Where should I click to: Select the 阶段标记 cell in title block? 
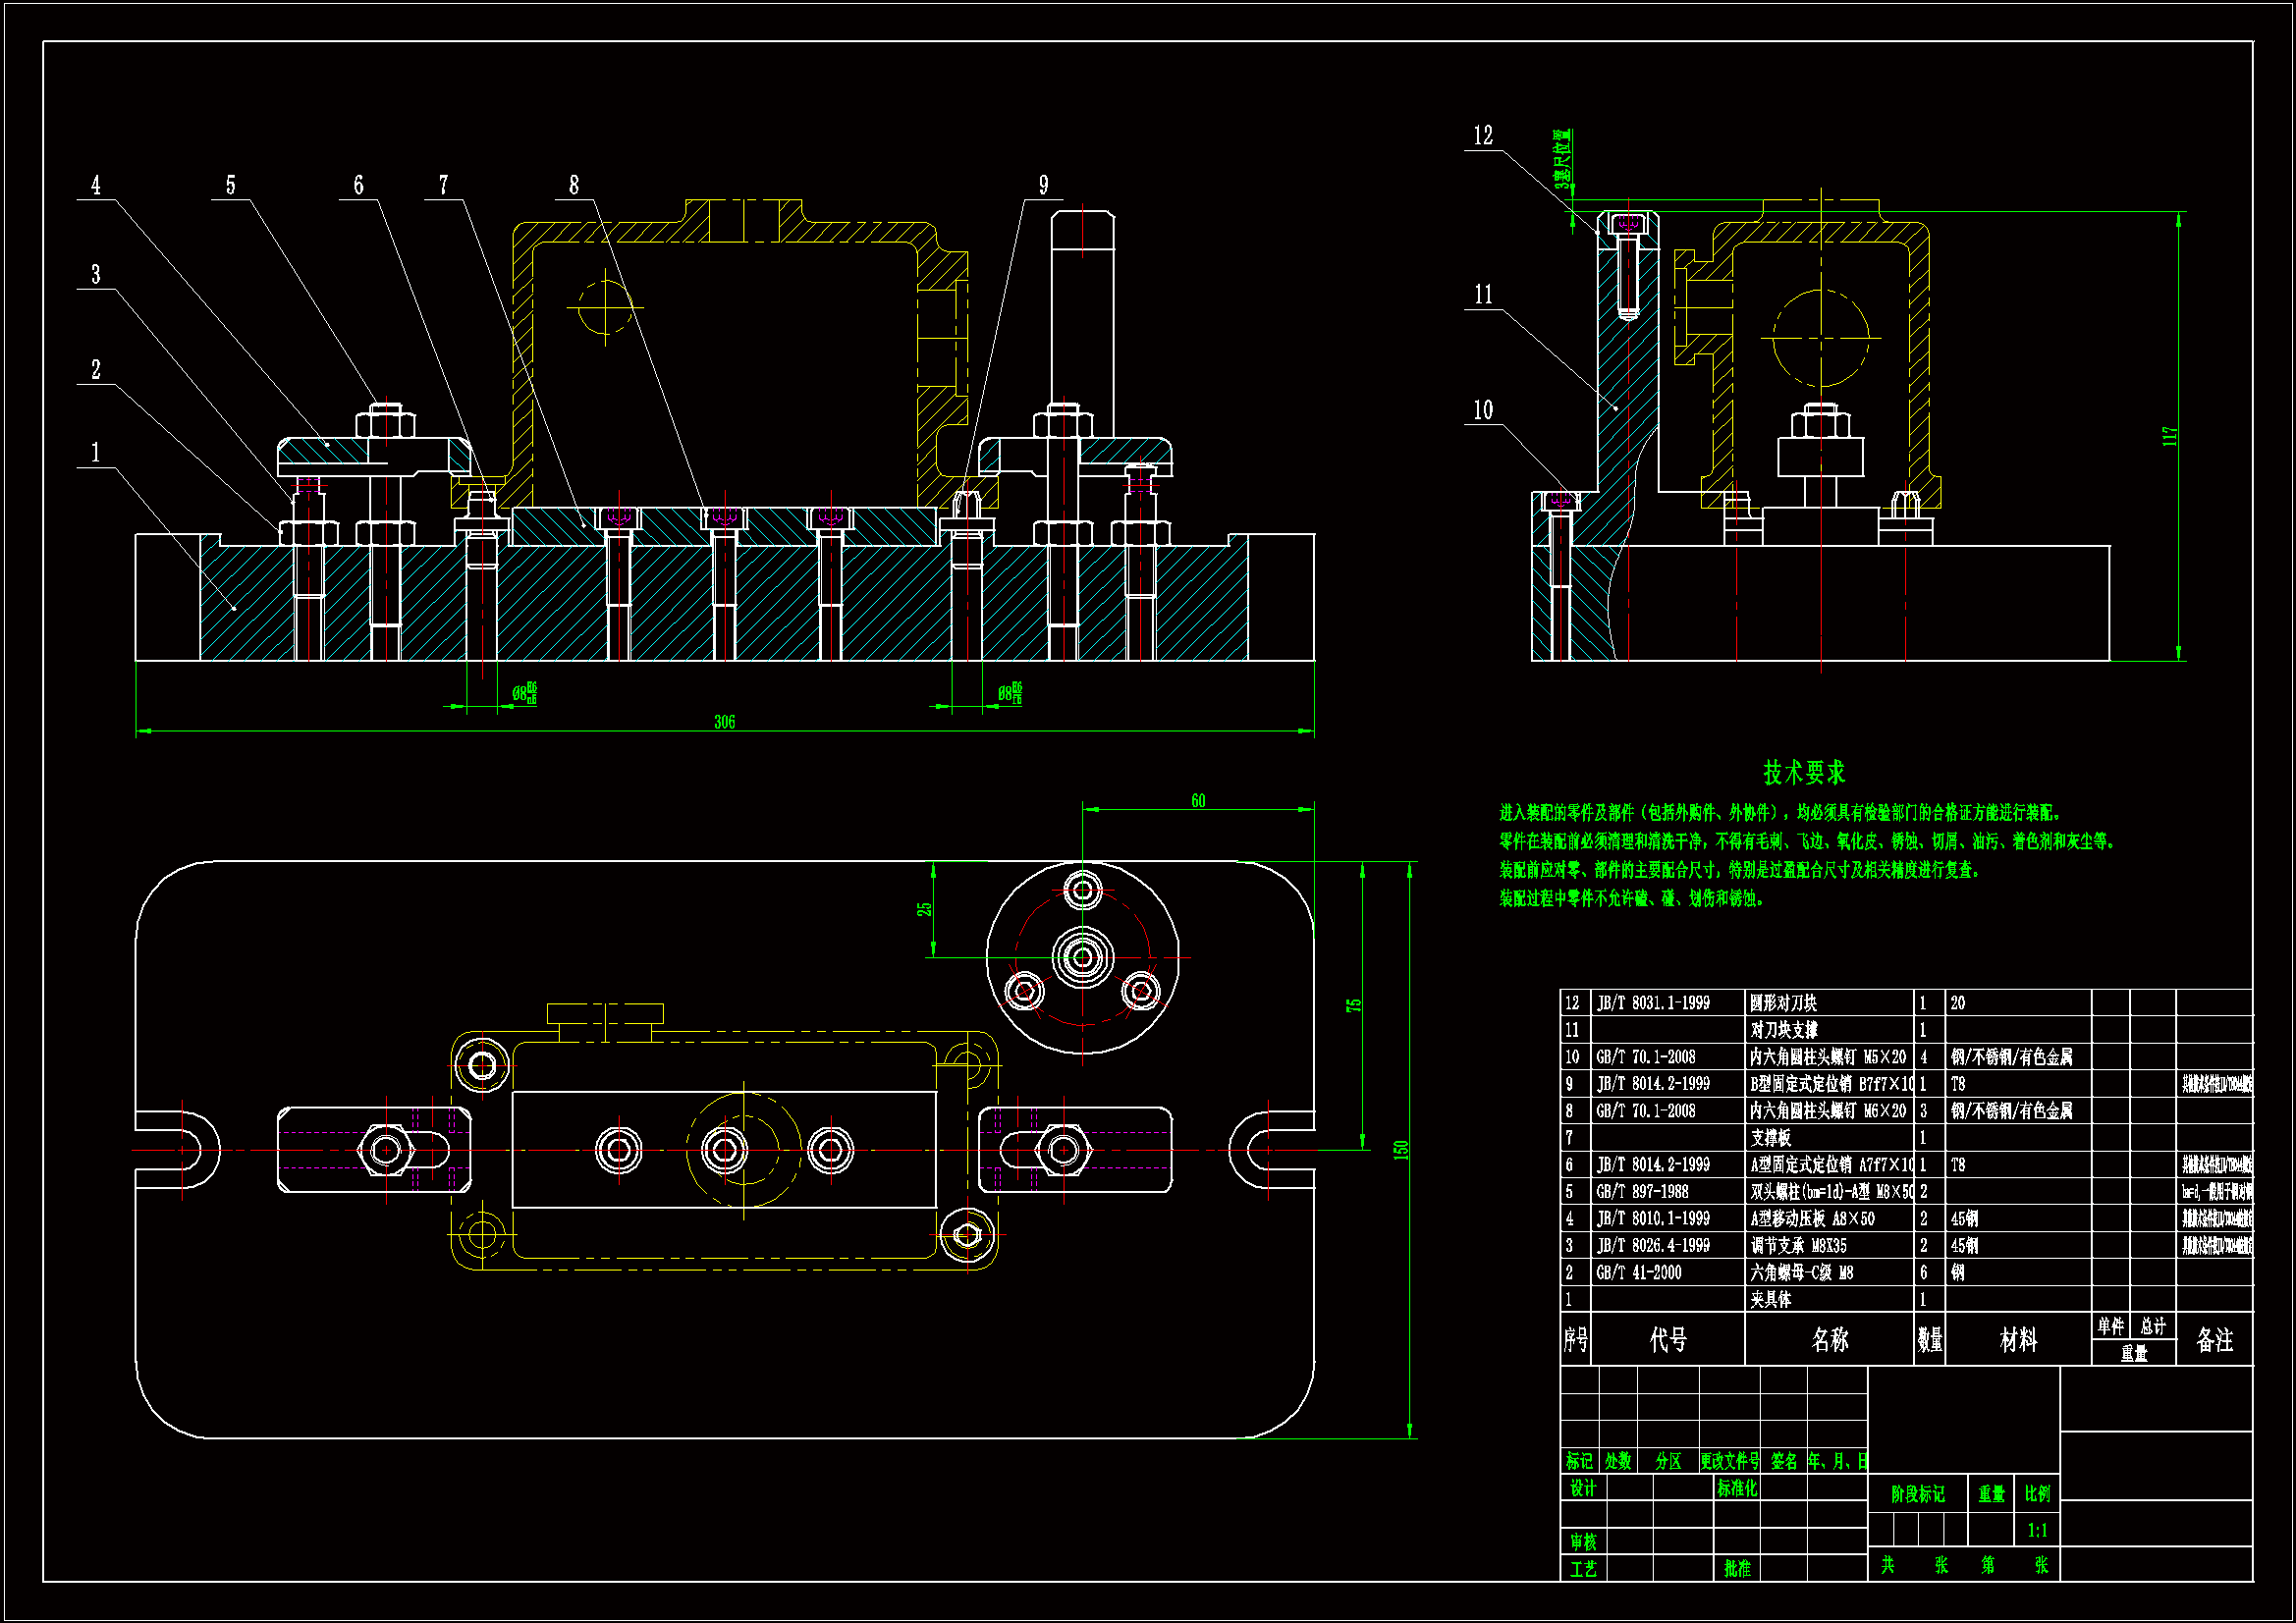[1917, 1494]
